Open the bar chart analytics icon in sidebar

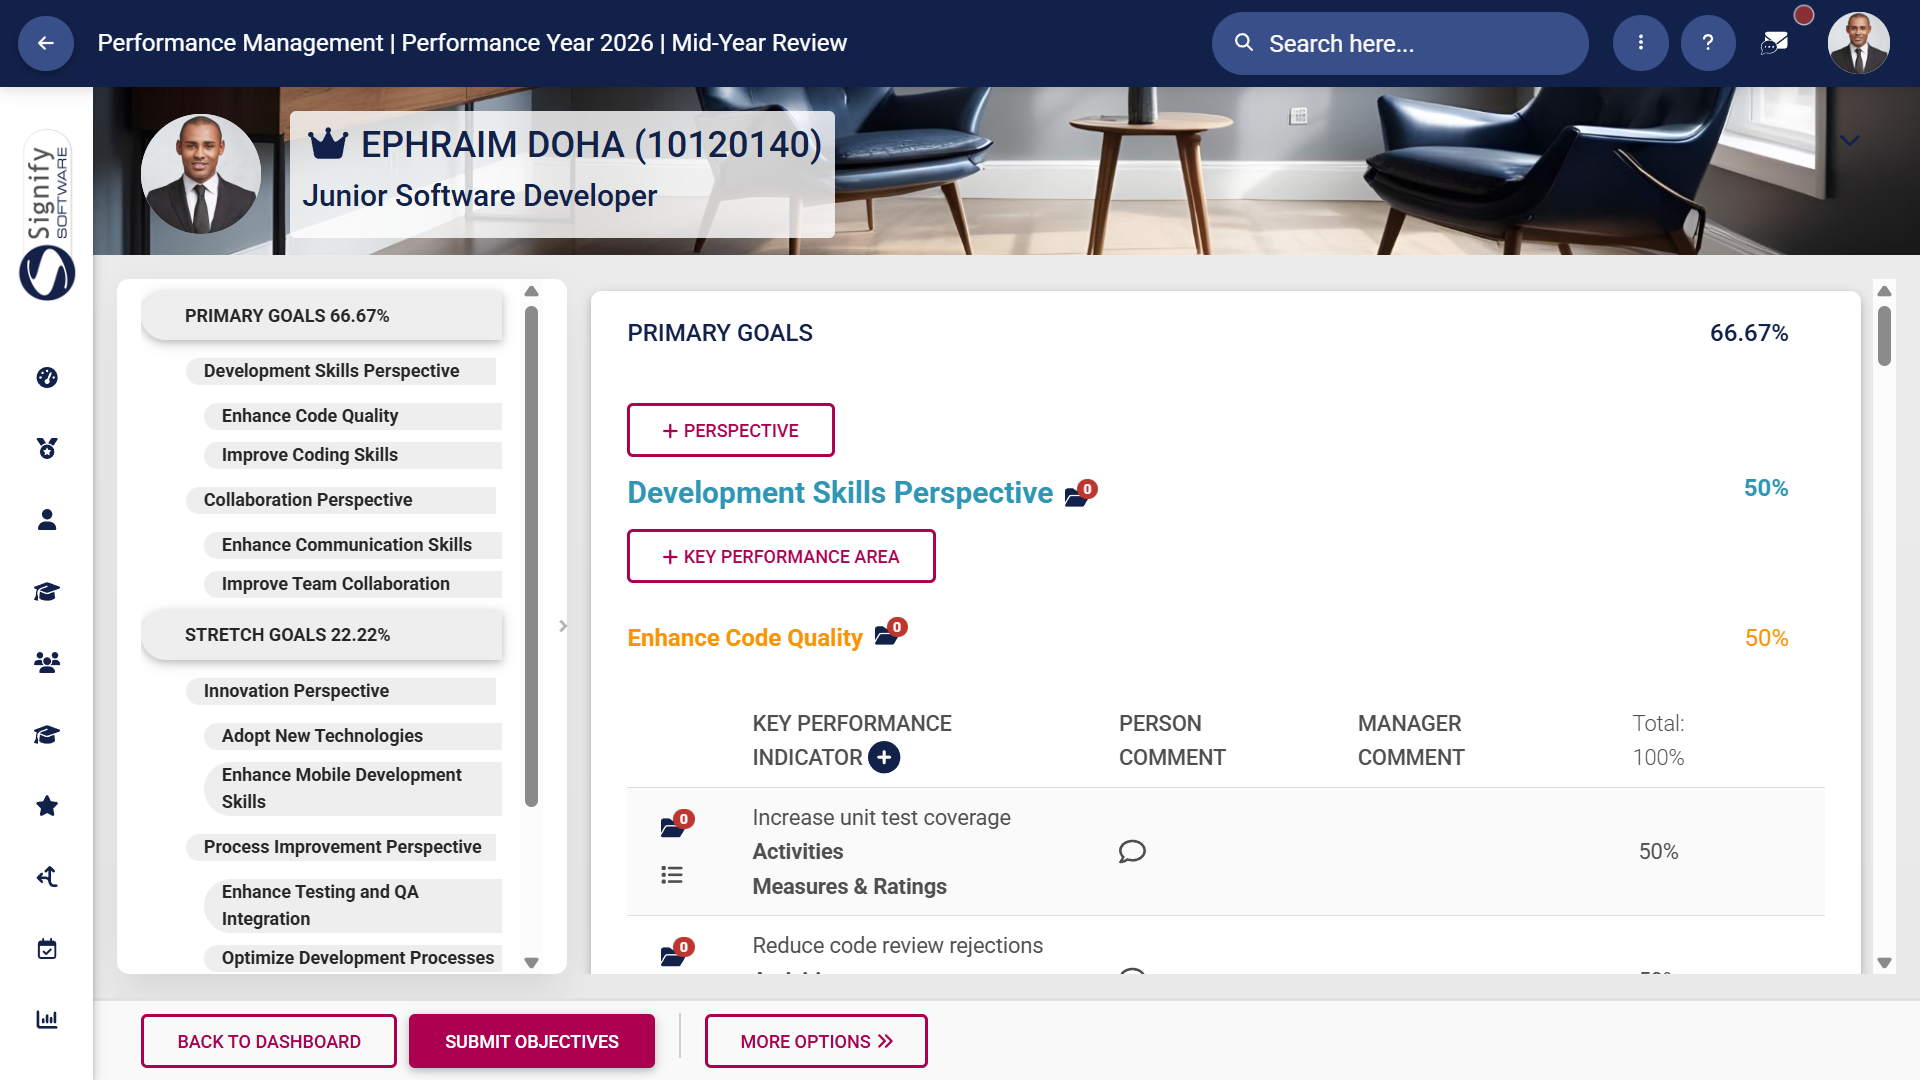(x=46, y=1020)
